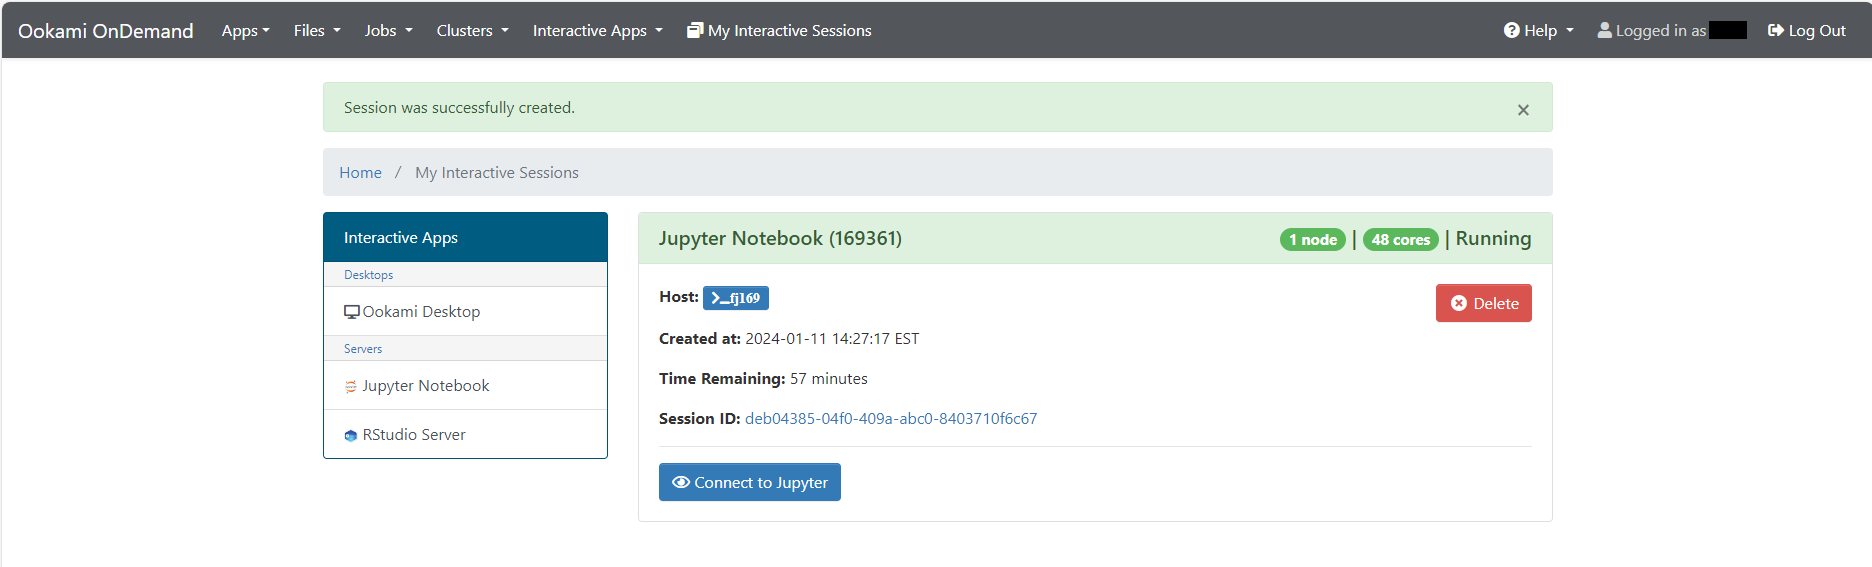Open the Apps dropdown menu

pos(245,31)
